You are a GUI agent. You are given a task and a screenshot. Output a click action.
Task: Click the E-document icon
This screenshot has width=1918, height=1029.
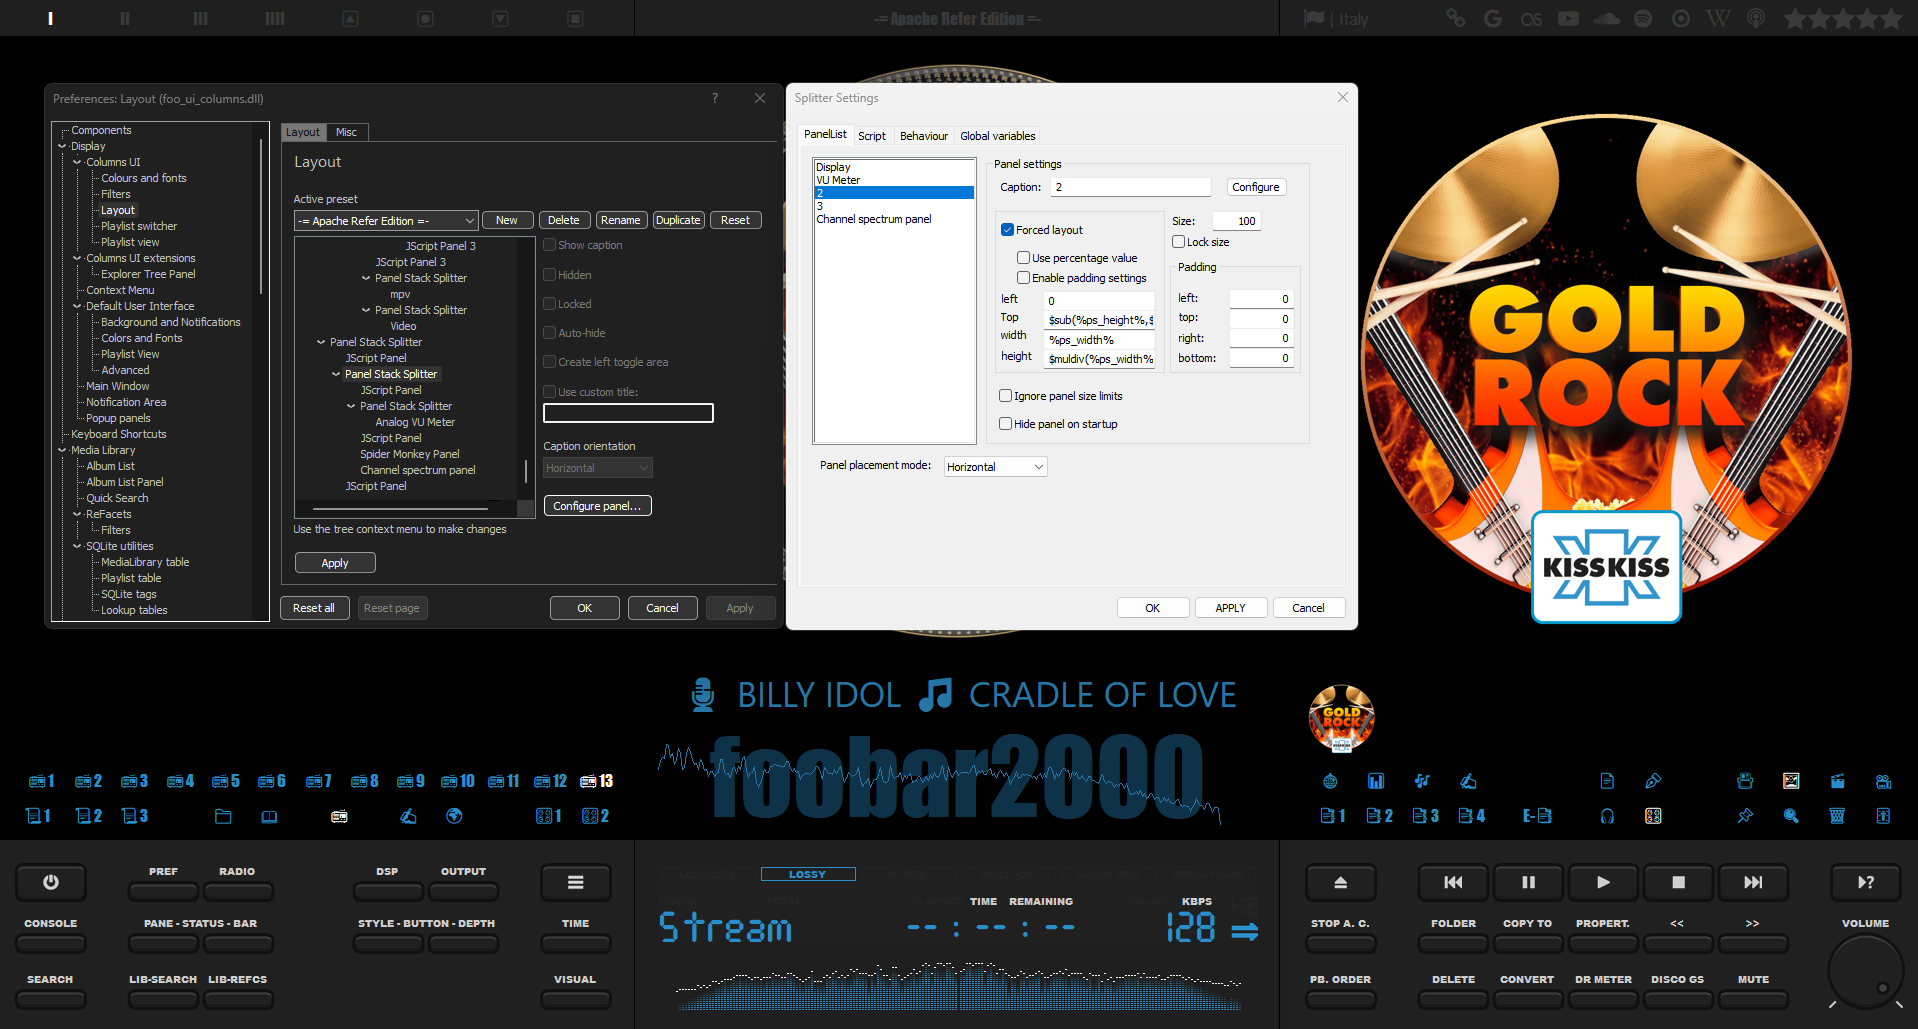[x=1537, y=816]
